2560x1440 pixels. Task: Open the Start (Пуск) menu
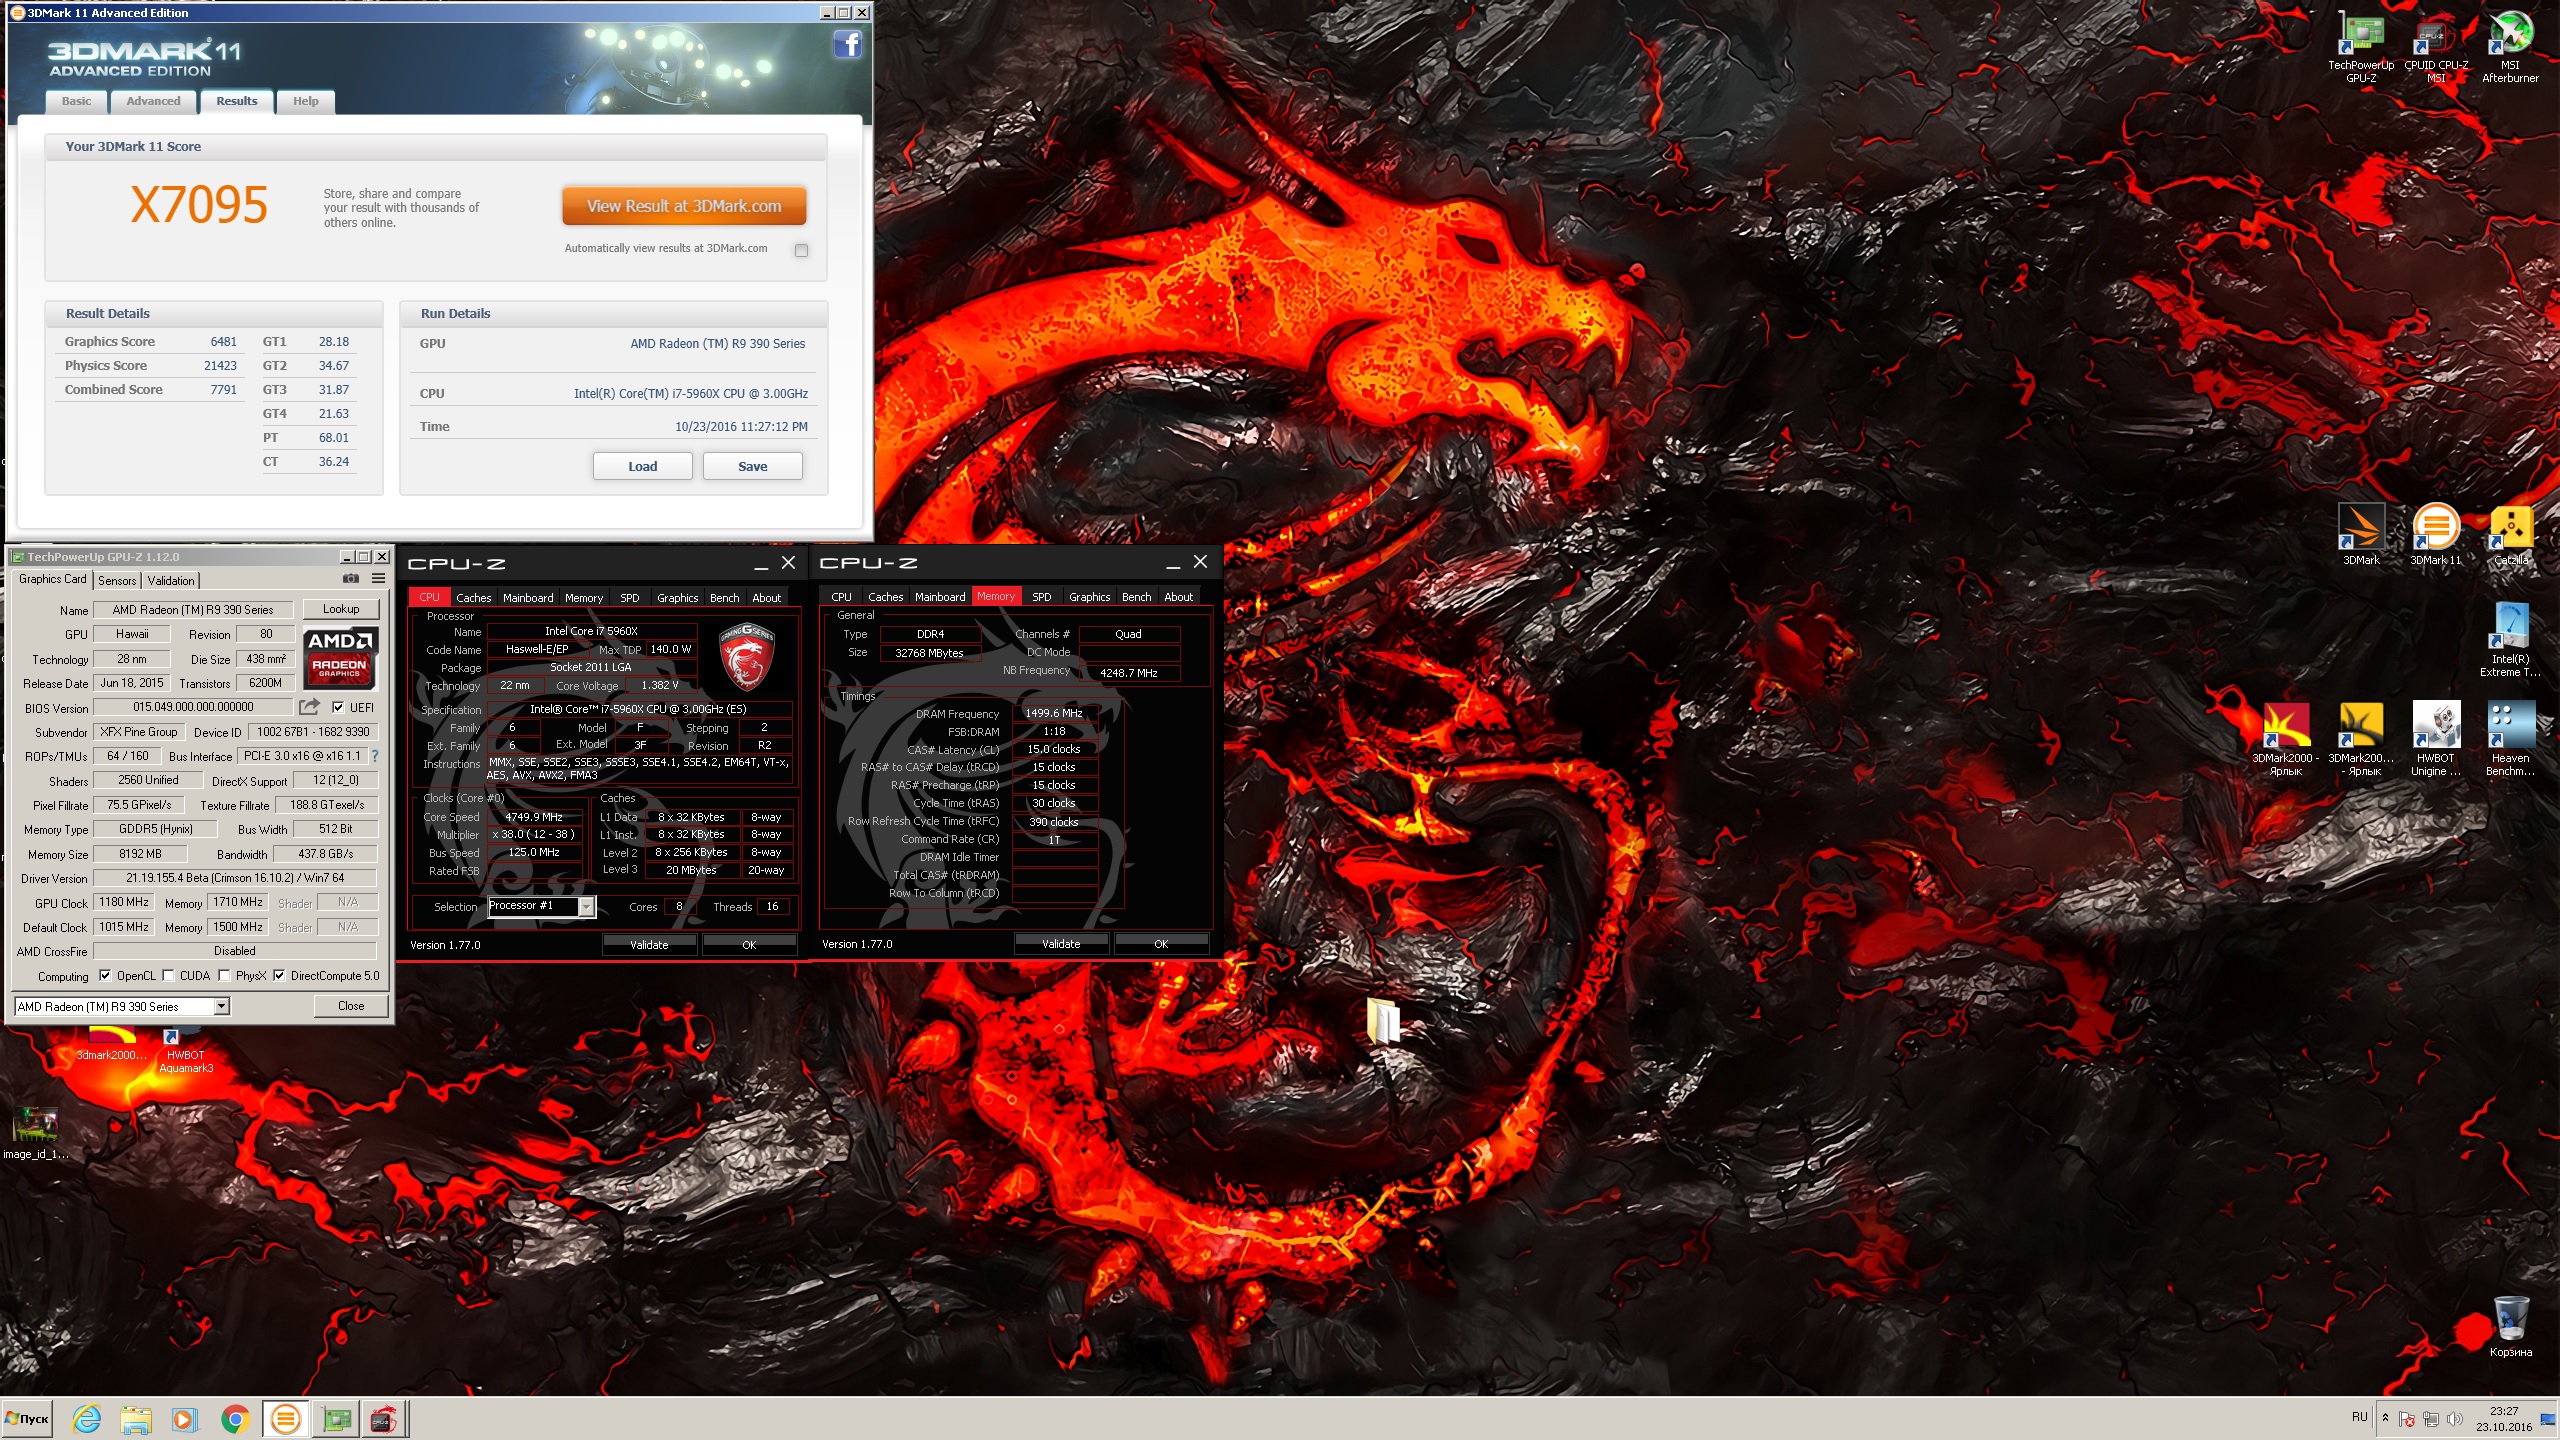27,1418
